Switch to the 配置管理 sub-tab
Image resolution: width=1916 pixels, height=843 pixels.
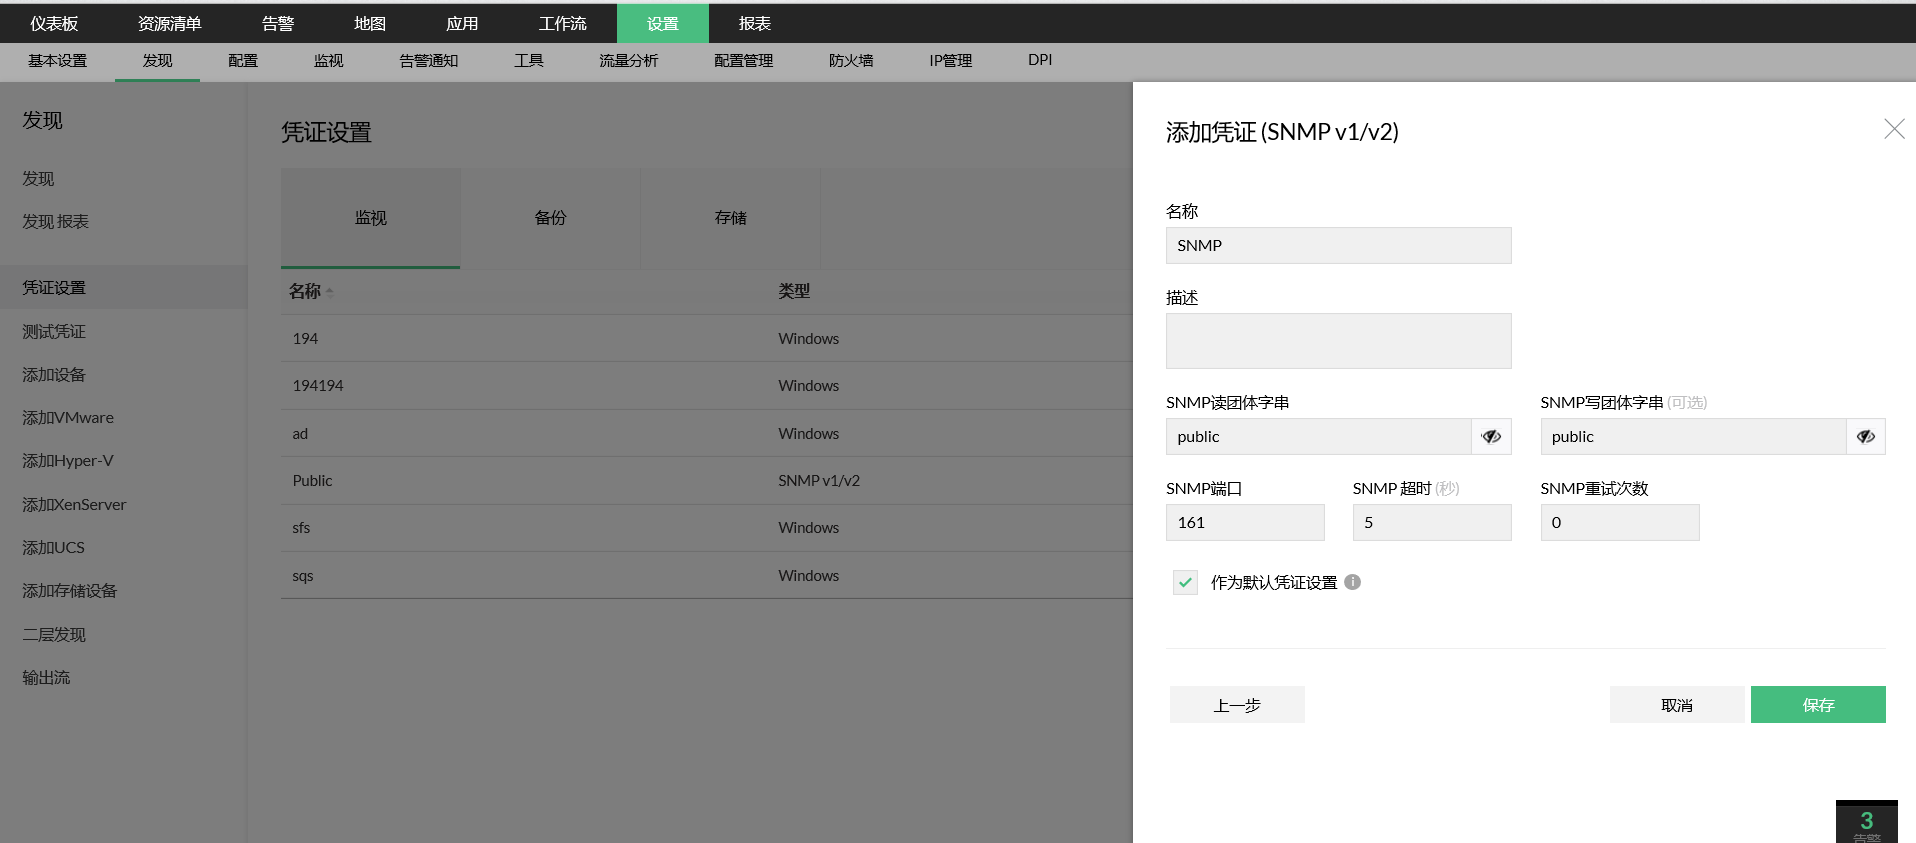click(x=743, y=61)
